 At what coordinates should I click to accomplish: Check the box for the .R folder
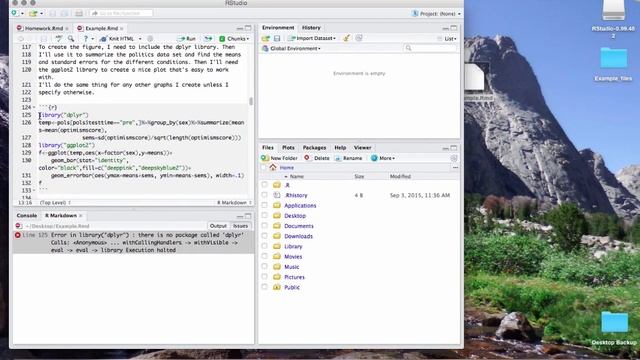tap(264, 185)
